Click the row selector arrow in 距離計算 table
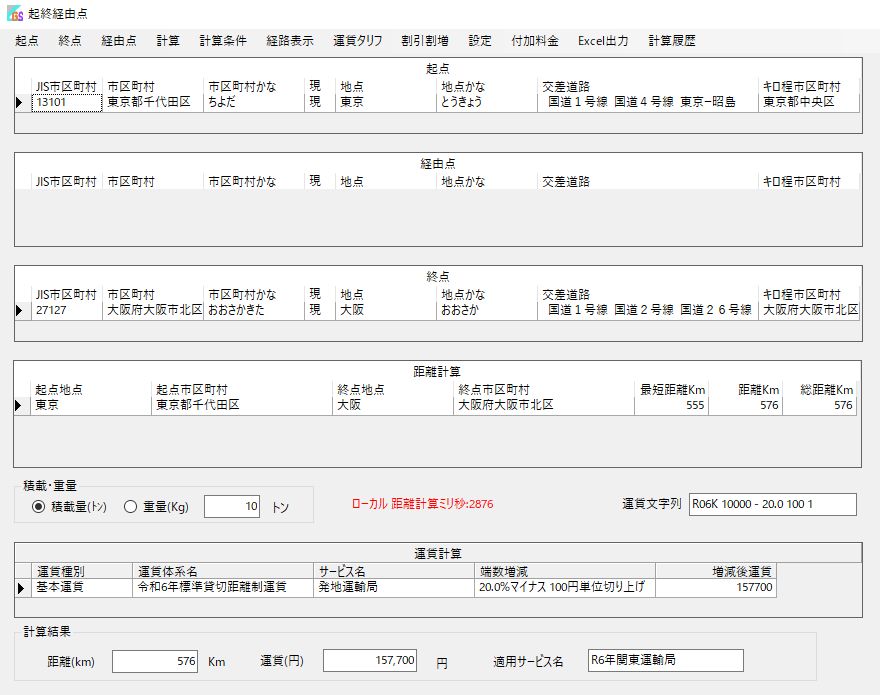This screenshot has height=695, width=880. pyautogui.click(x=19, y=405)
